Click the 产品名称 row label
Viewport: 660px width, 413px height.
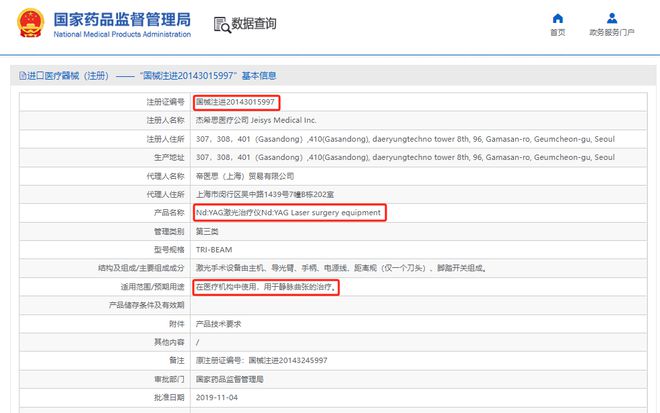pyautogui.click(x=169, y=213)
